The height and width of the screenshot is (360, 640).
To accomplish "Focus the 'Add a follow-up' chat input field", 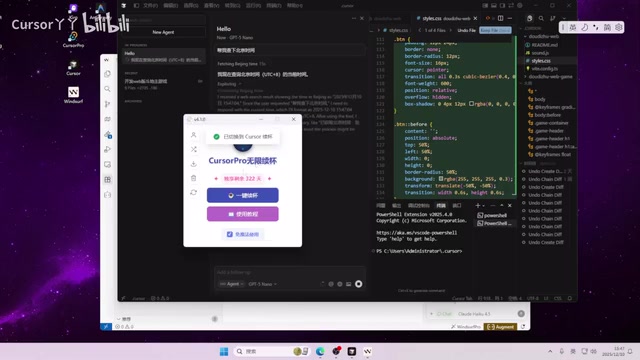I will click(x=289, y=272).
